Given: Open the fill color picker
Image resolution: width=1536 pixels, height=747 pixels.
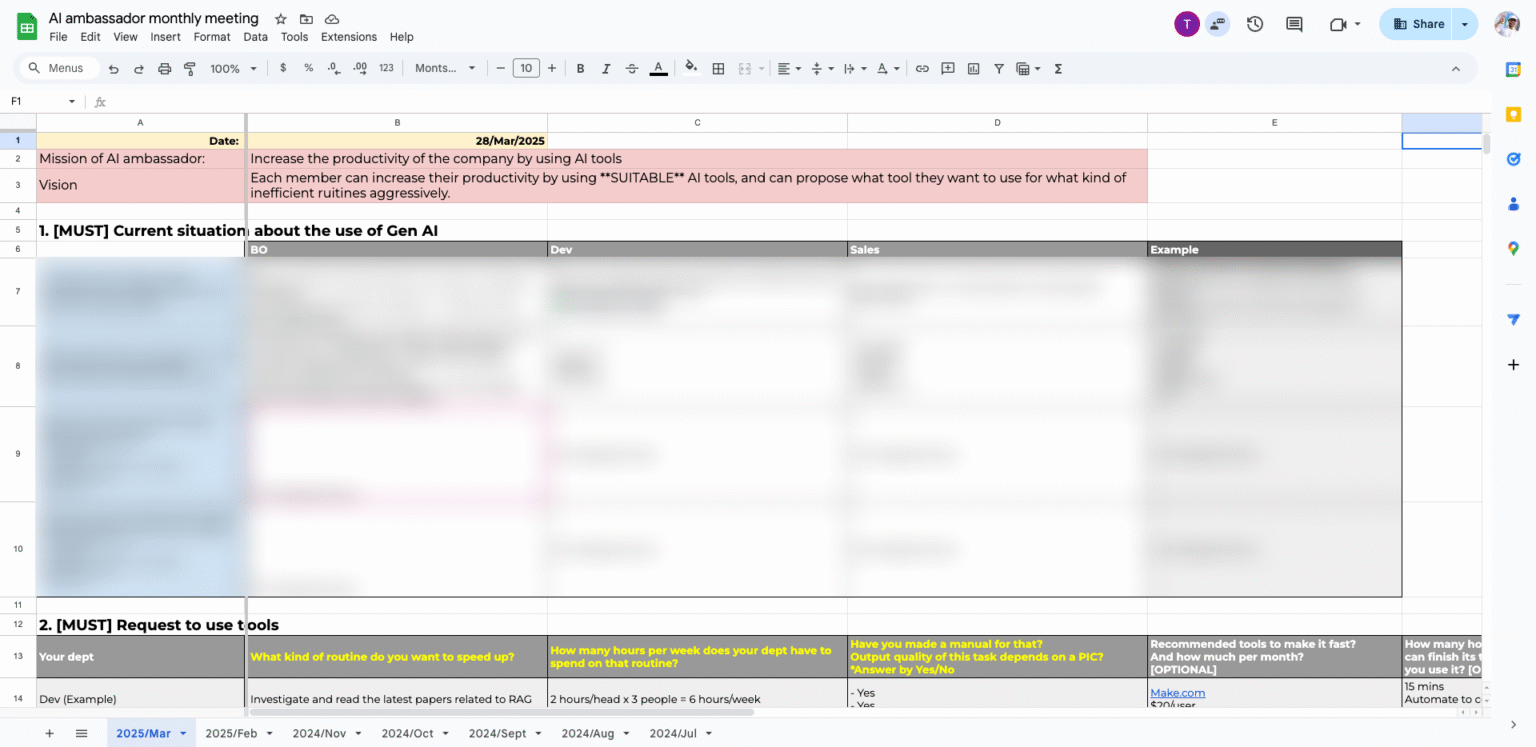Looking at the screenshot, I should point(691,68).
